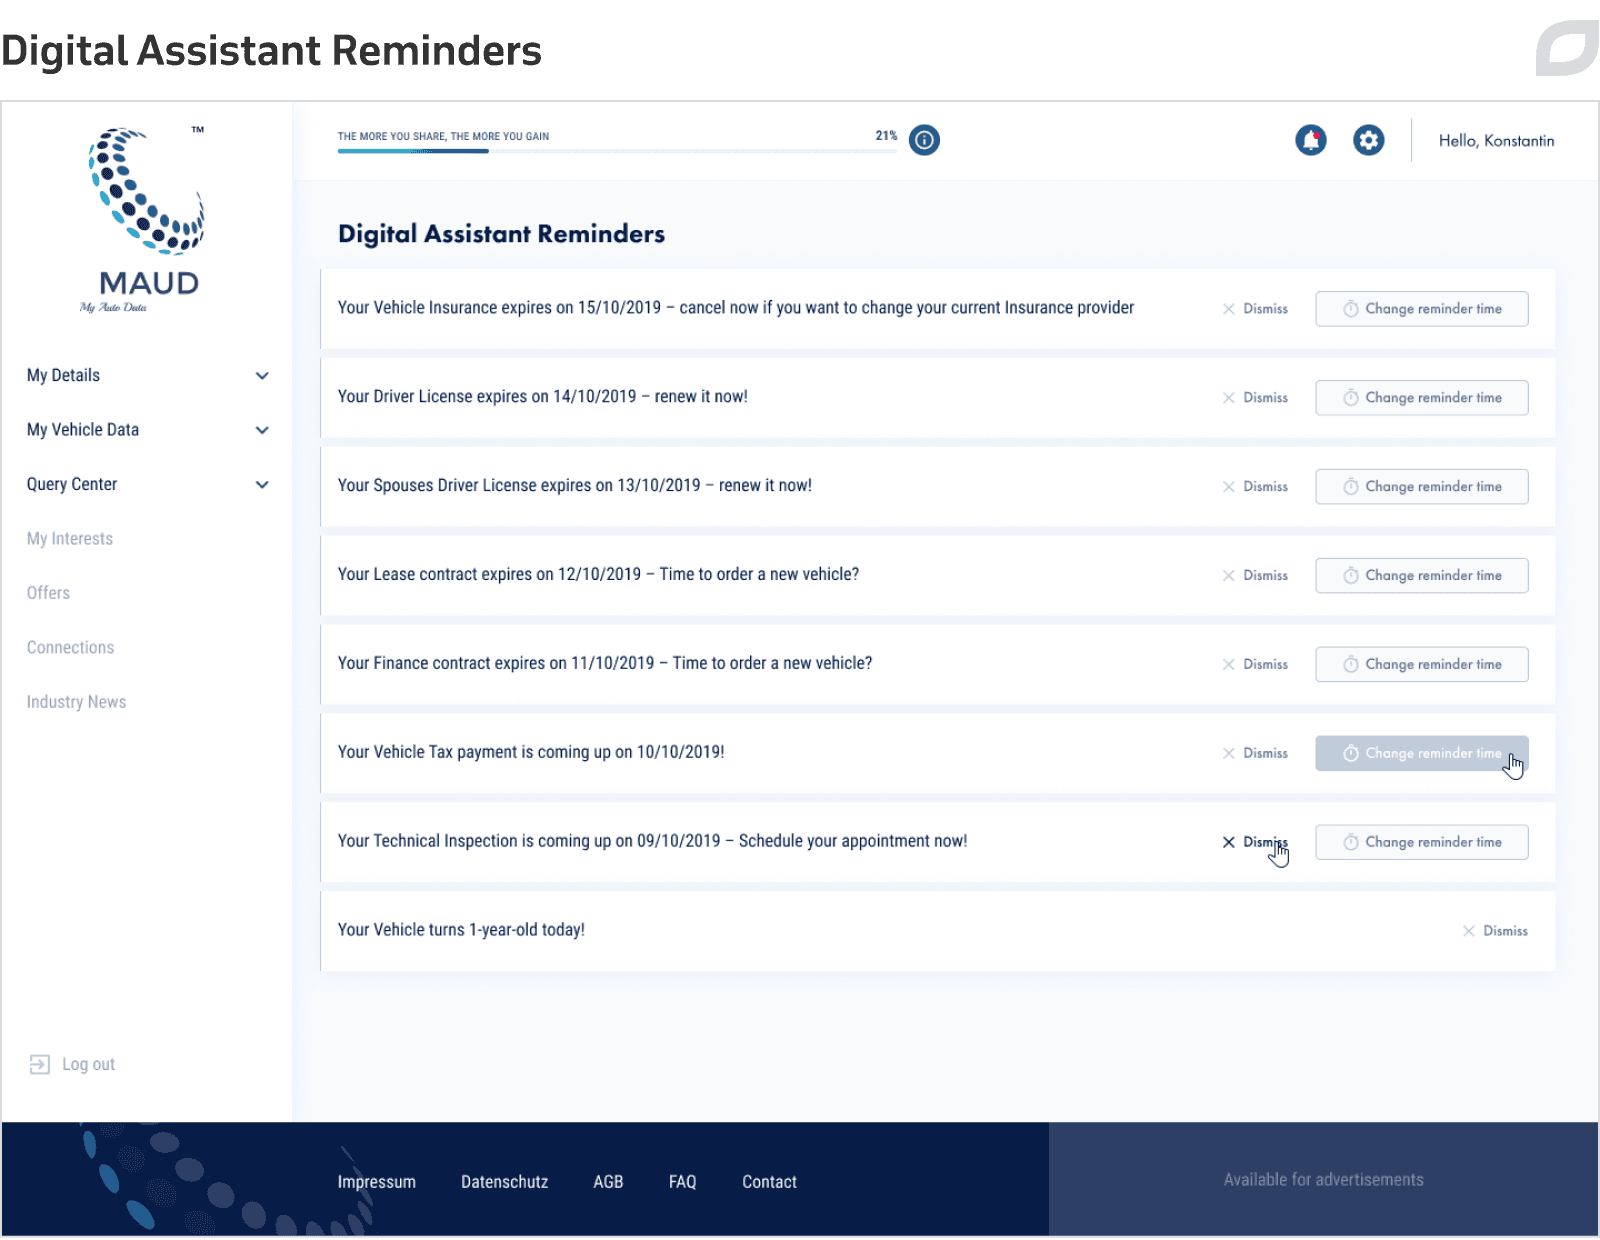Click the Log out arrow icon
The height and width of the screenshot is (1240, 1600).
click(39, 1064)
